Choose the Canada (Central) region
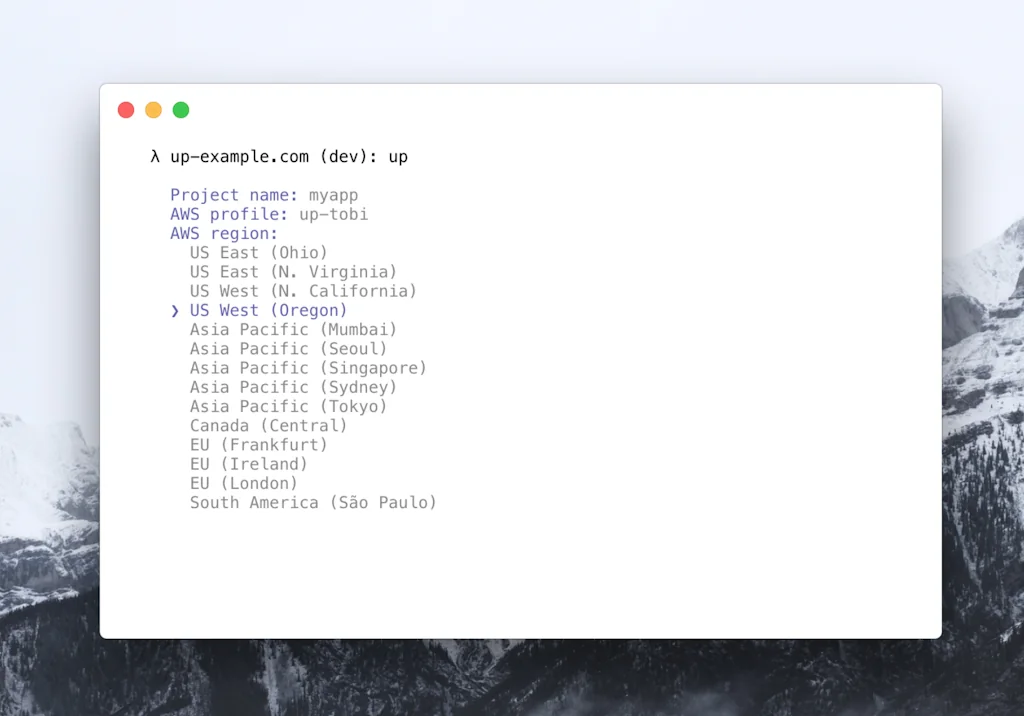The width and height of the screenshot is (1024, 716). [x=268, y=425]
